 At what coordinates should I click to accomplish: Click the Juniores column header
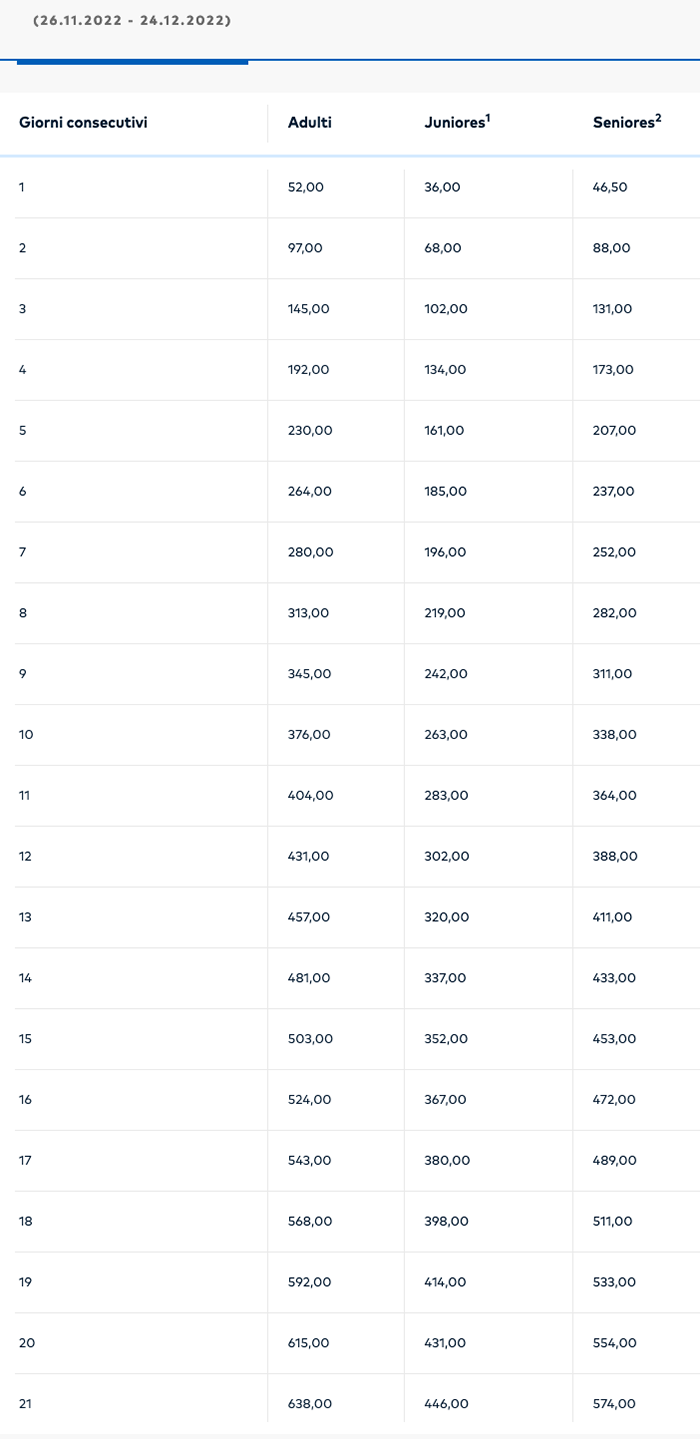point(454,123)
